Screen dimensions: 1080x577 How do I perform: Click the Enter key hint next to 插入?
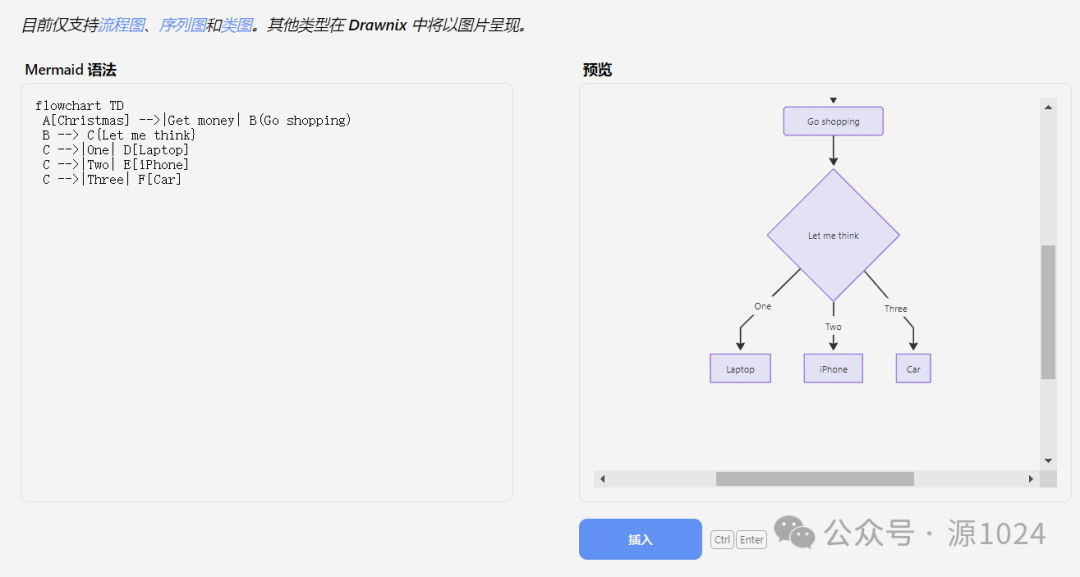point(750,539)
